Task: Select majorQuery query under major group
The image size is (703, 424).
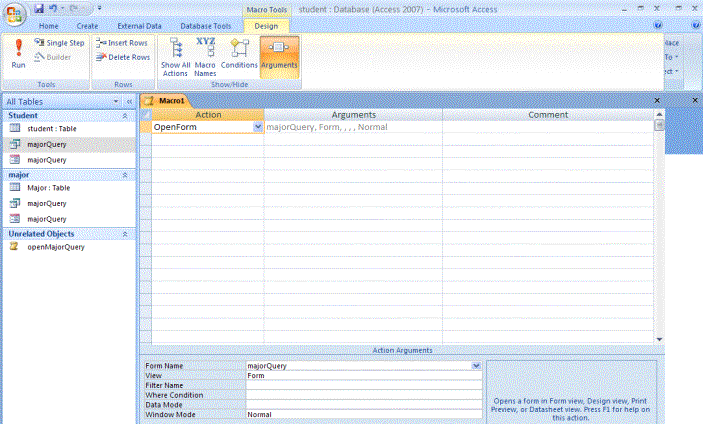Action: [x=69, y=203]
